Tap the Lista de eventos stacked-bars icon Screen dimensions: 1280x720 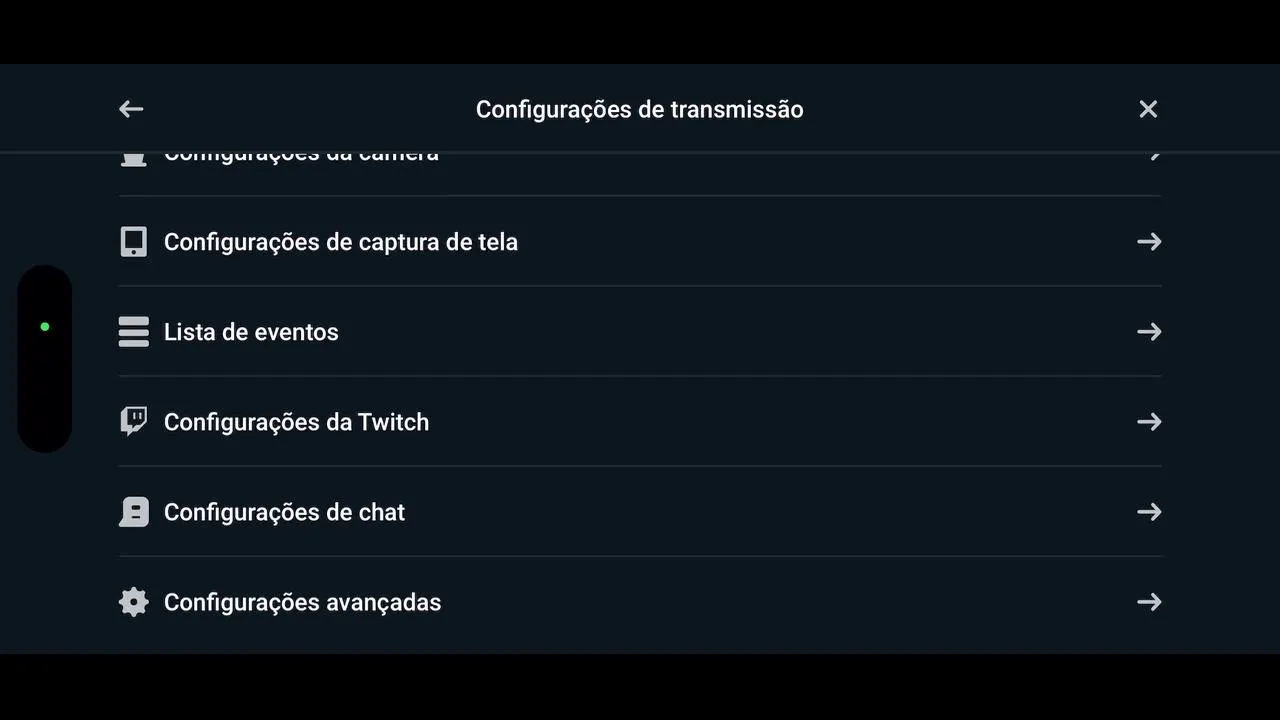tap(133, 332)
